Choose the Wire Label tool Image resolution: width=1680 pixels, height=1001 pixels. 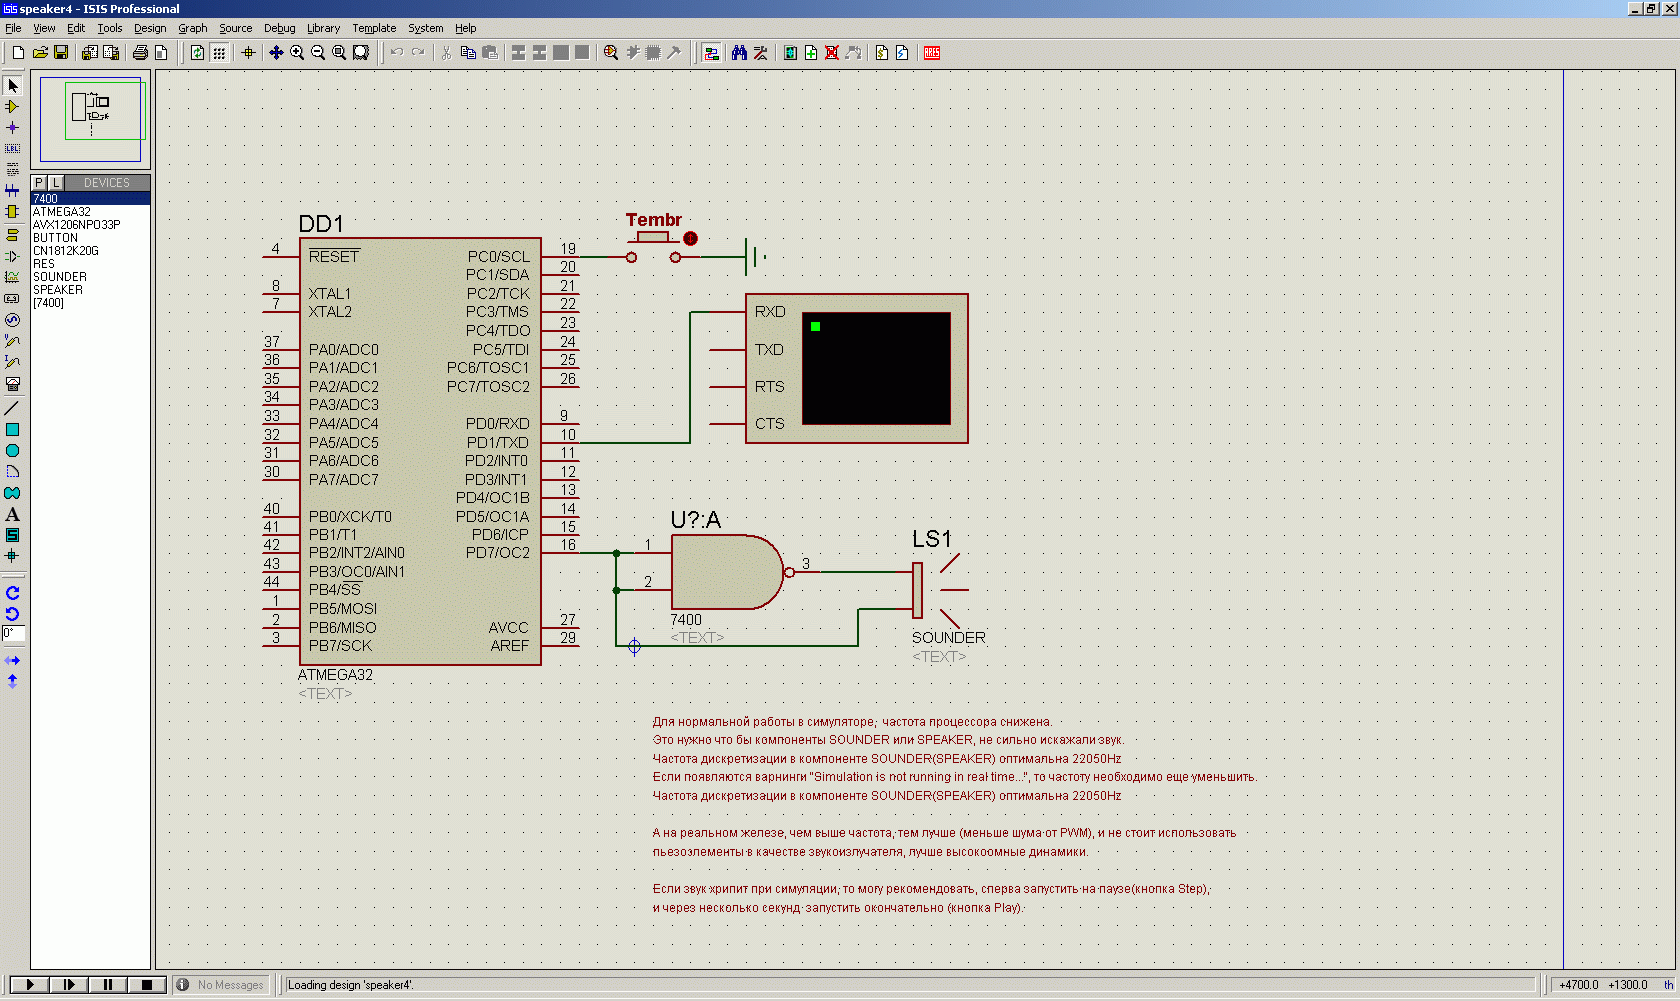point(12,149)
